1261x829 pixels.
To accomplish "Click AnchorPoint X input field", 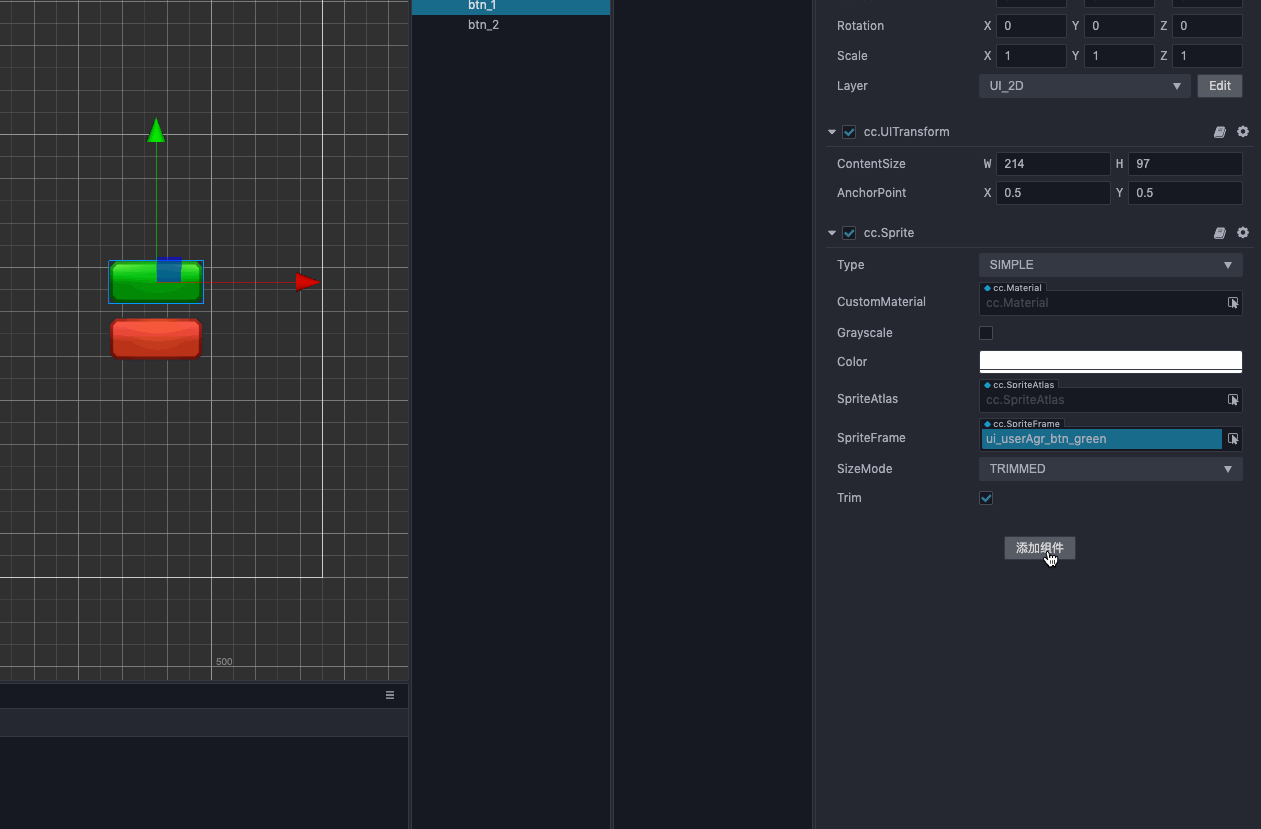I will pos(1053,193).
